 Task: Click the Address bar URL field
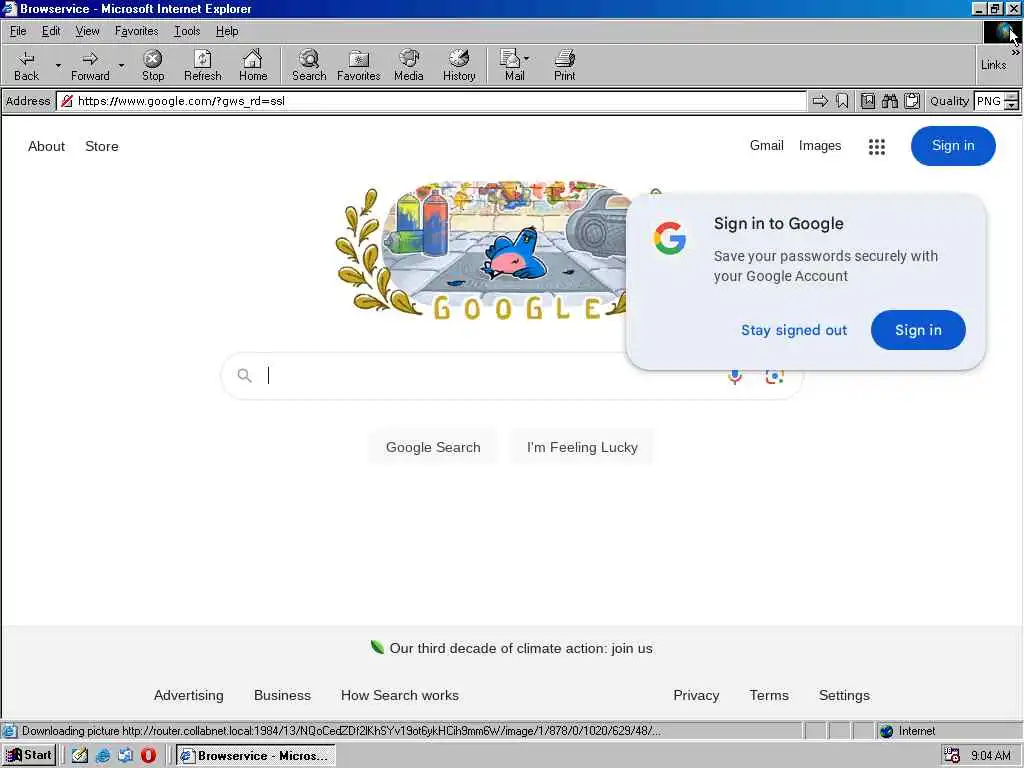431,101
